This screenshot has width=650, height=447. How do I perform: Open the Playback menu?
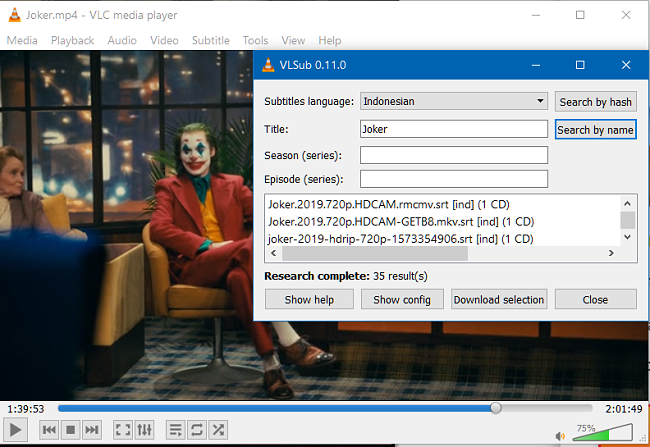point(73,40)
